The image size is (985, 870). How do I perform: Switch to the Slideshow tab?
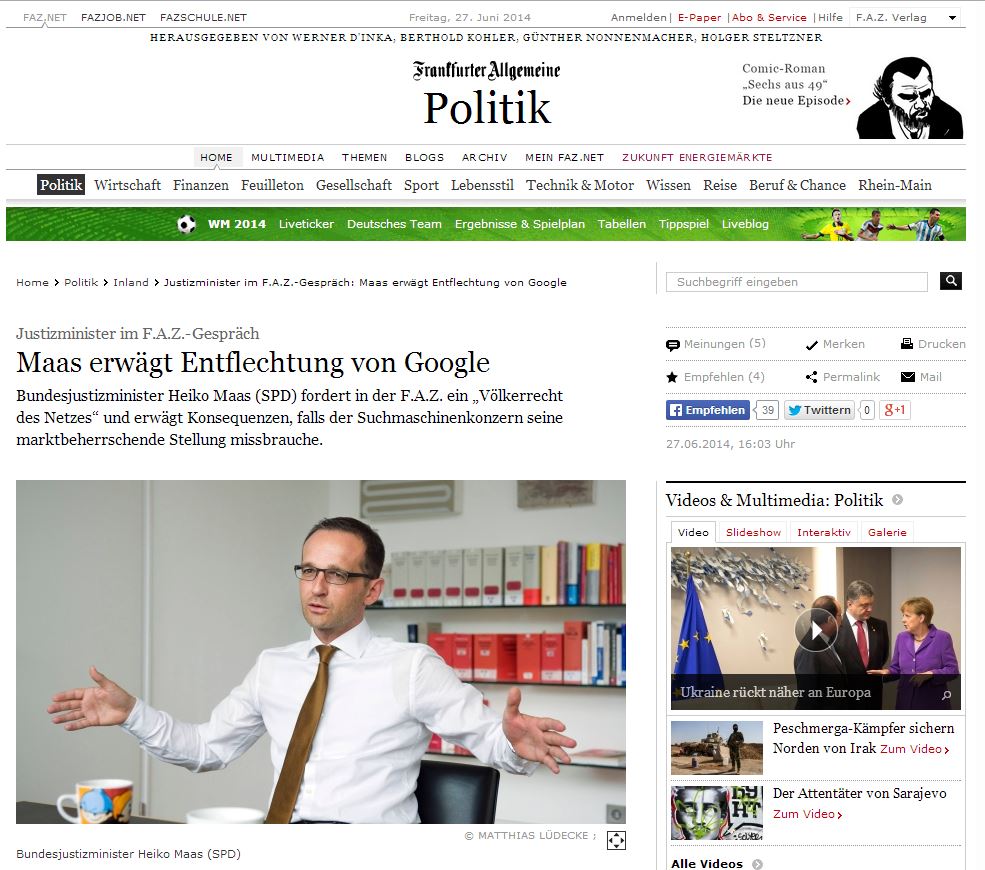753,532
